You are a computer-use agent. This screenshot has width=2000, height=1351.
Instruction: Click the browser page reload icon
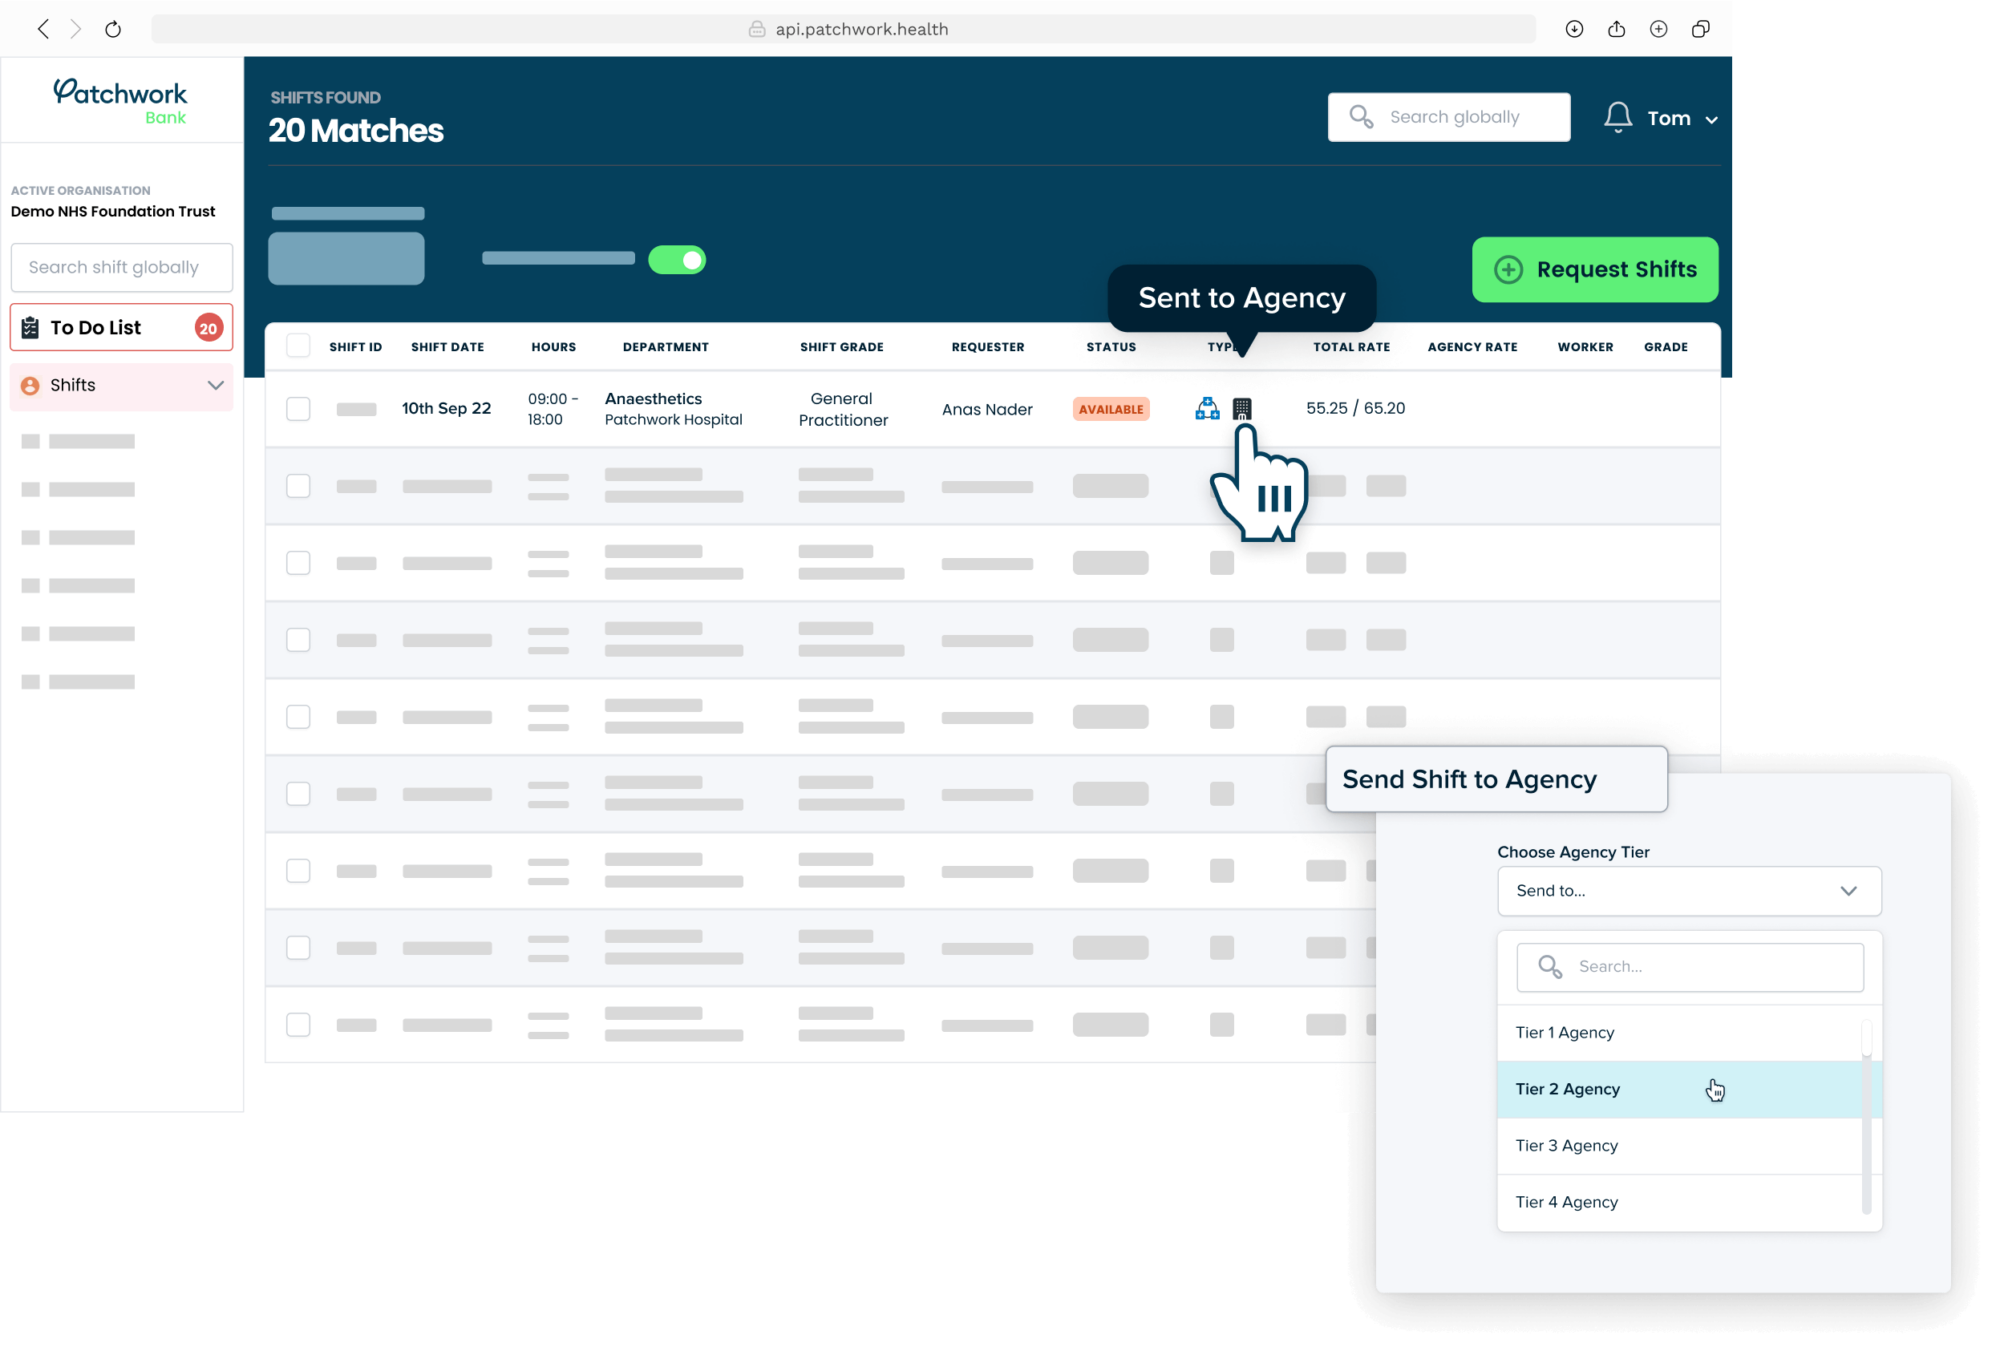click(x=113, y=29)
